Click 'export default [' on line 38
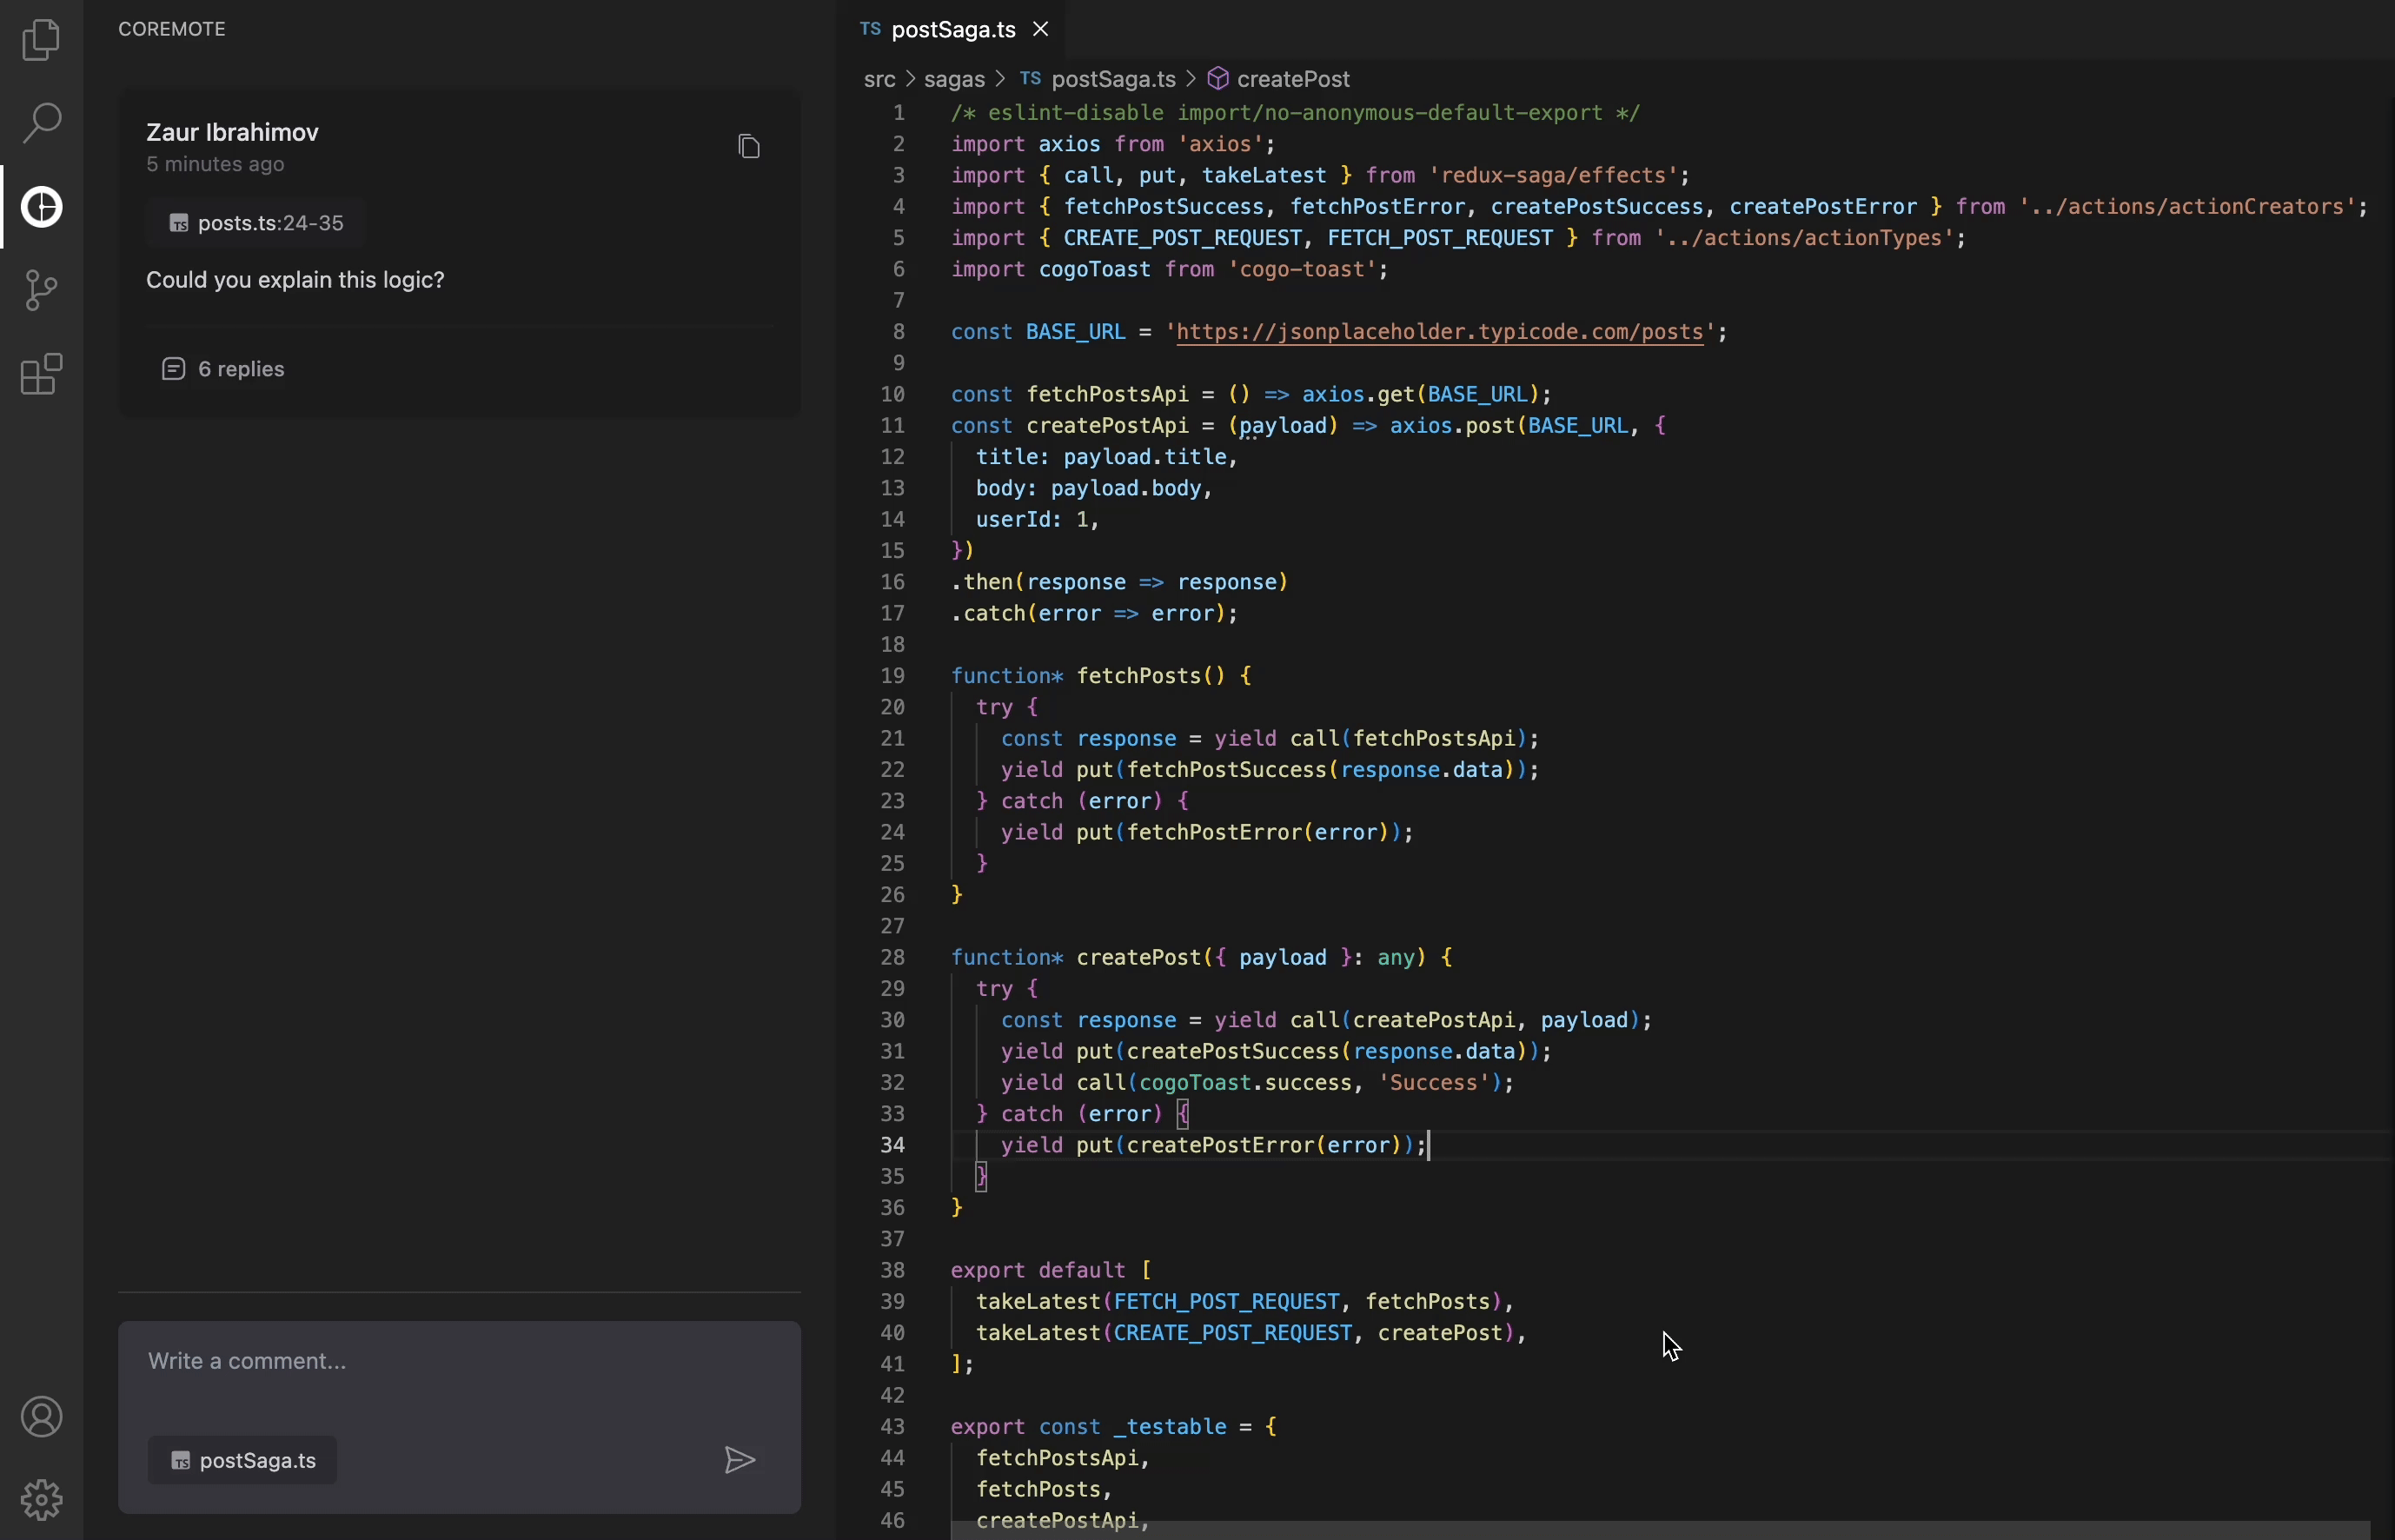Screen dimensions: 2395x1540 click(1051, 1270)
